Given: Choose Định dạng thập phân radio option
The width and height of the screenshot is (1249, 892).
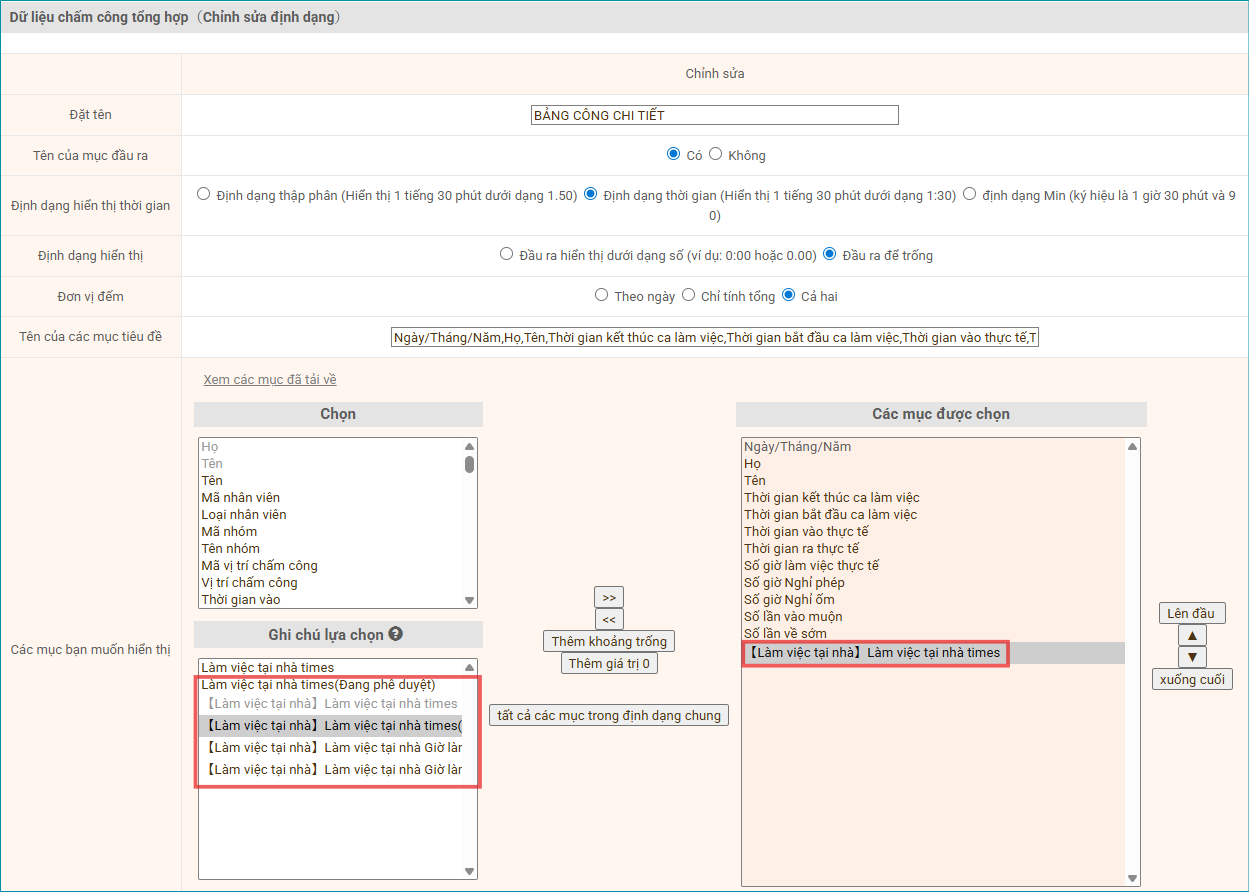Looking at the screenshot, I should pos(204,195).
